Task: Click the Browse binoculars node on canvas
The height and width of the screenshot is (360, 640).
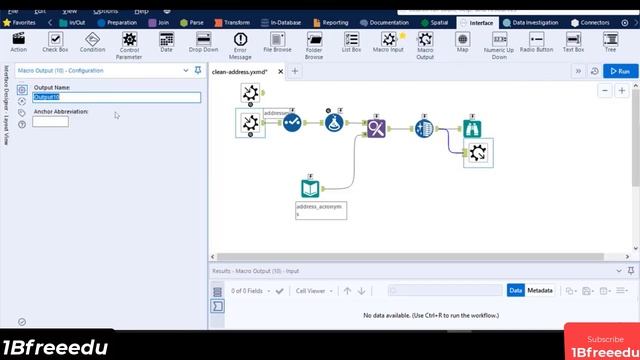Action: [x=472, y=129]
